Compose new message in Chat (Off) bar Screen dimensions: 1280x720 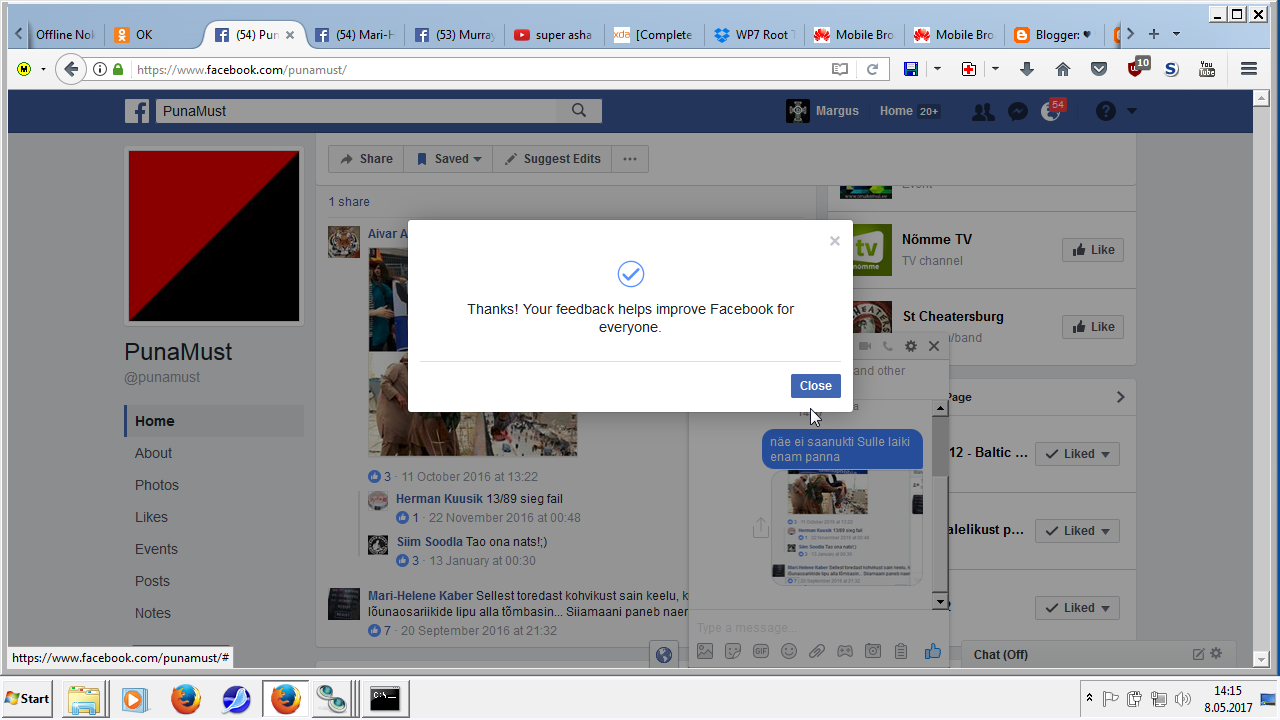click(1198, 654)
